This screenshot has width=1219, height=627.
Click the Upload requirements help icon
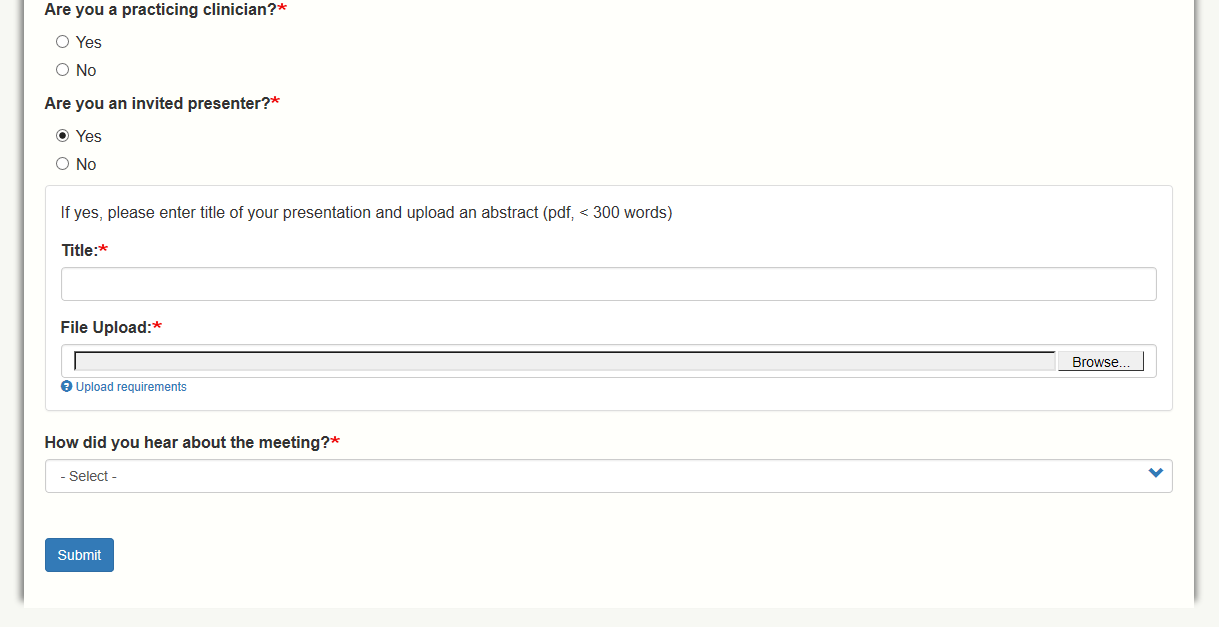click(67, 387)
